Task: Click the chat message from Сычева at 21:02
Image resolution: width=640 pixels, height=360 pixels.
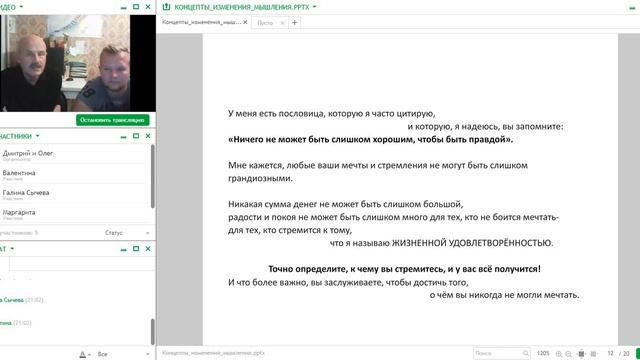Action: click(22, 300)
